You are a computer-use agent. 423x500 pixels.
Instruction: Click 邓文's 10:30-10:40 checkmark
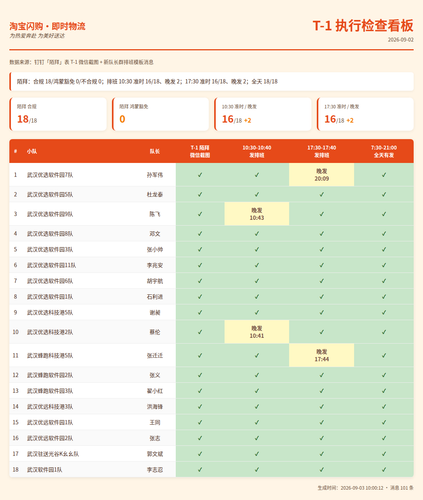tap(257, 234)
